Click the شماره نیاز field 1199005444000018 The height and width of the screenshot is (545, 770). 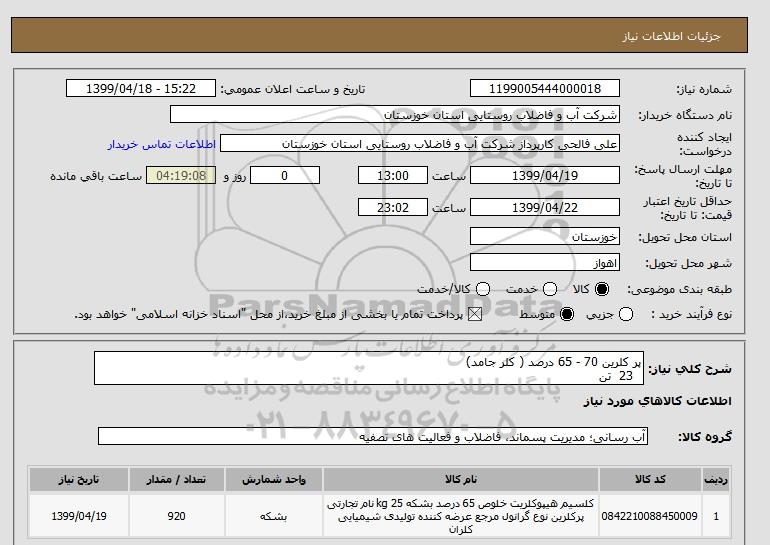(x=545, y=88)
